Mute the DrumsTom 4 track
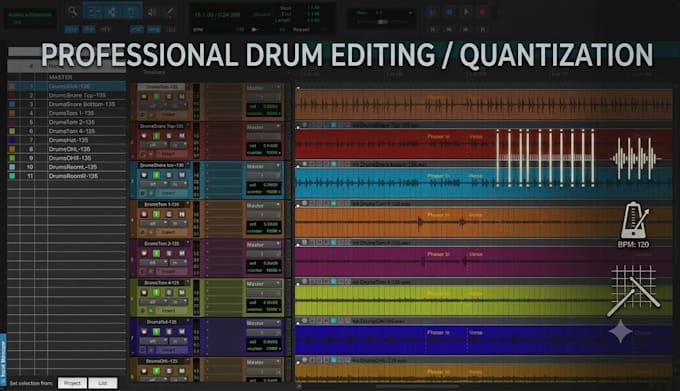680x391 pixels. 182,293
